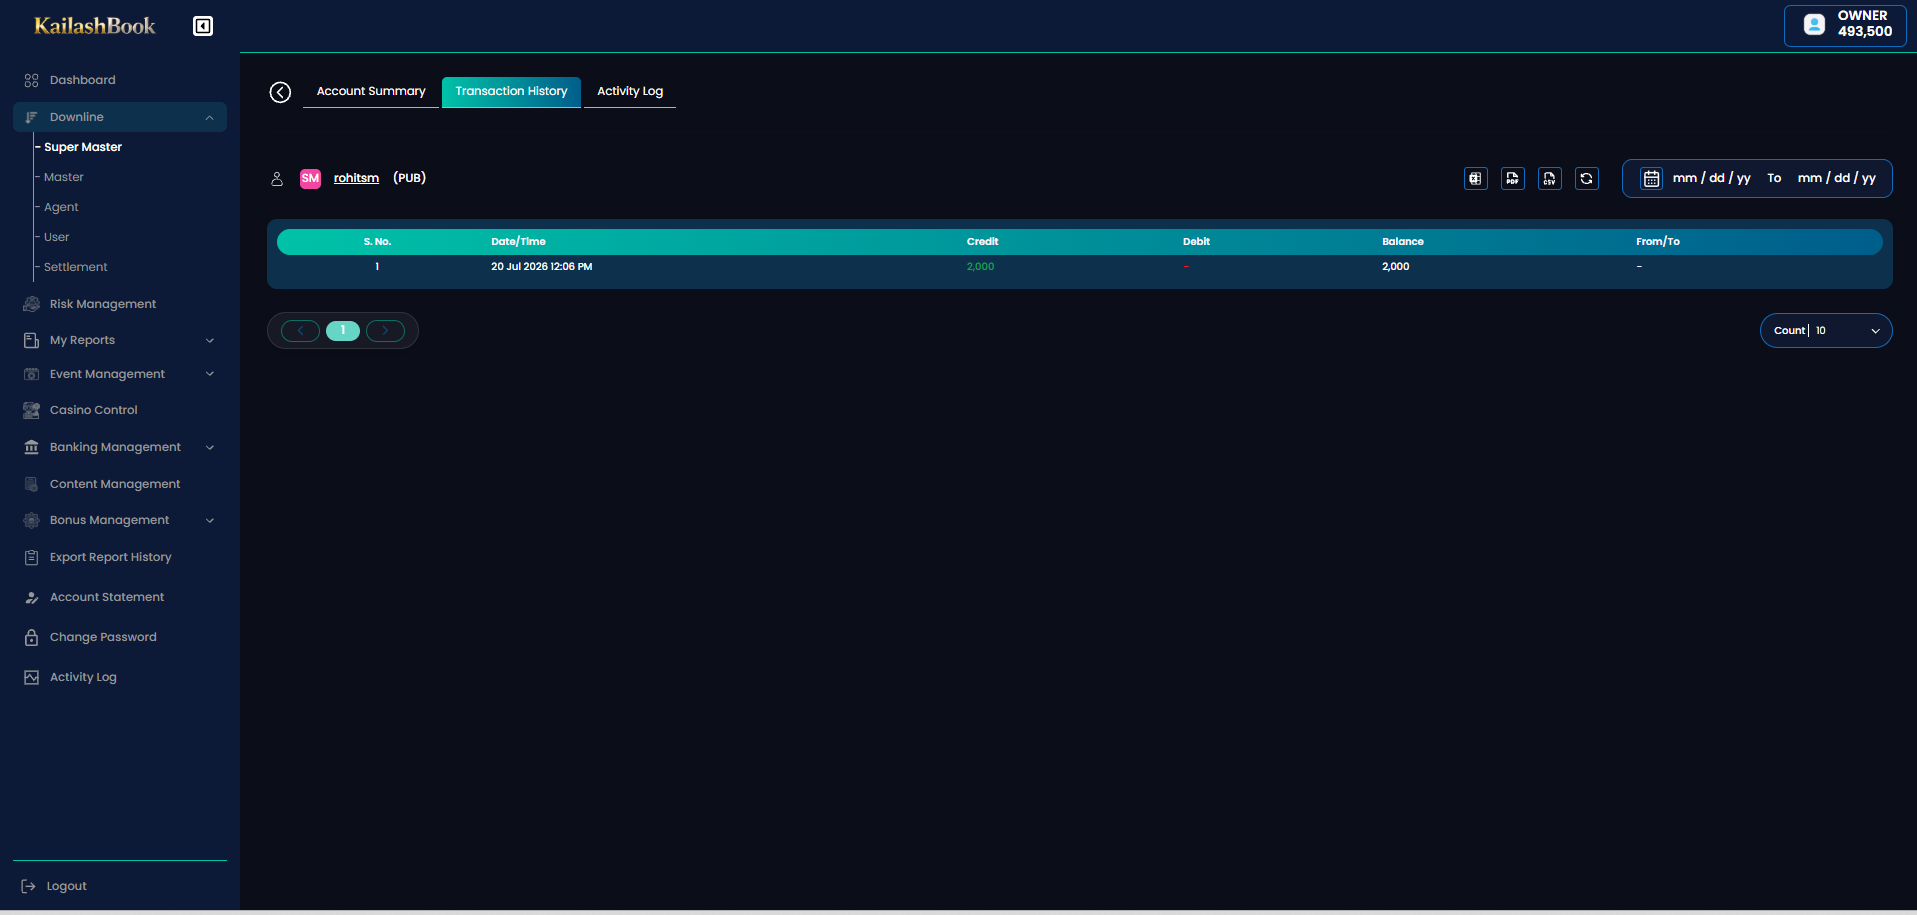The image size is (1917, 915).
Task: Open Content Management page
Action: coord(115,484)
